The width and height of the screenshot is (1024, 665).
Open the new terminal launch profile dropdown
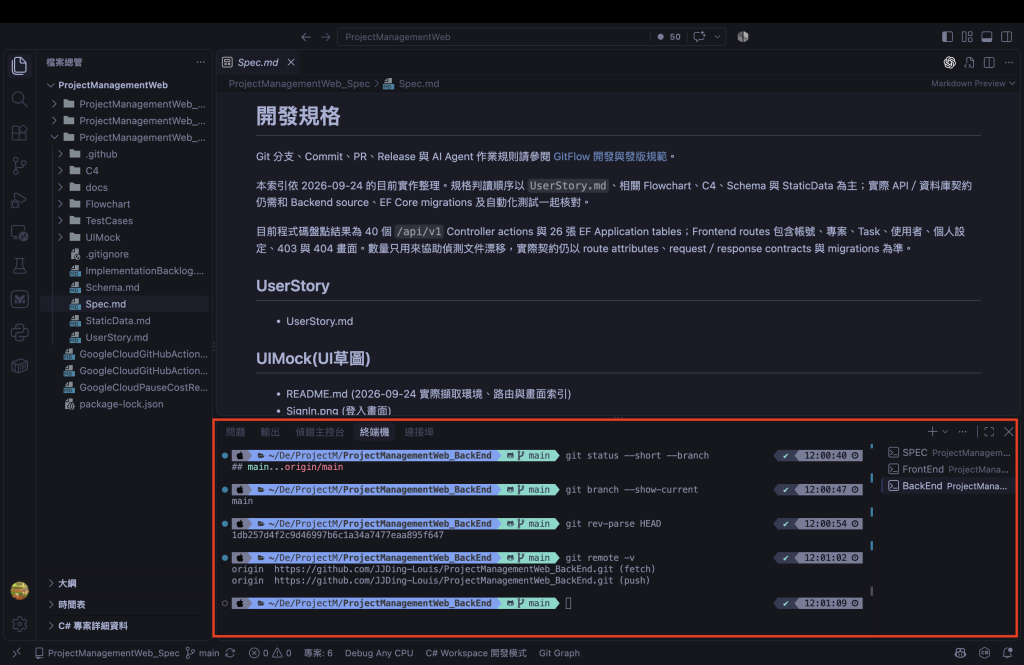point(945,432)
